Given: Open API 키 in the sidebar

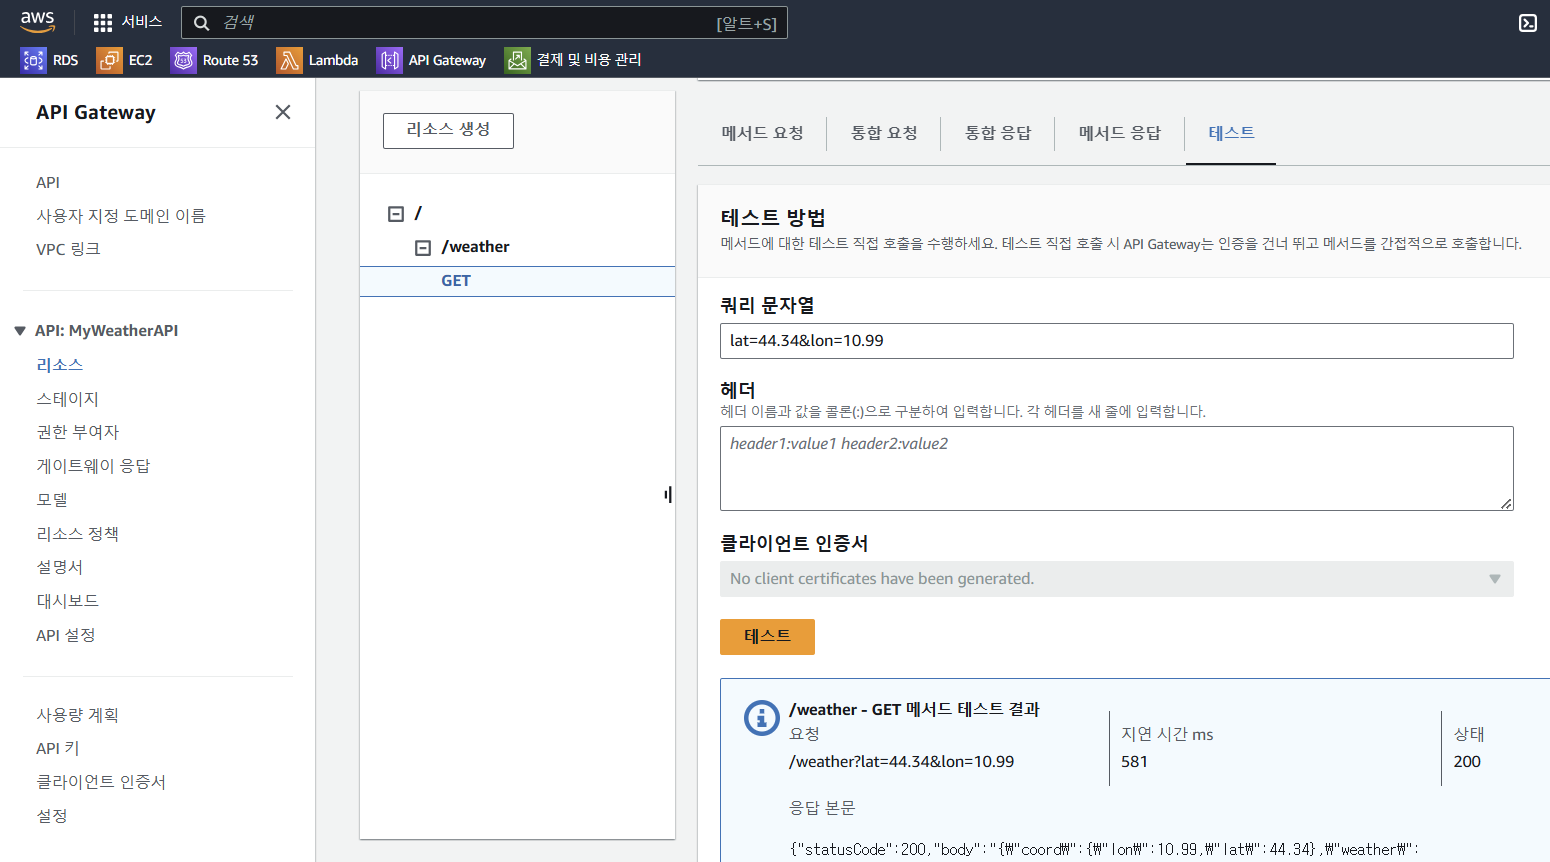Looking at the screenshot, I should pos(58,748).
